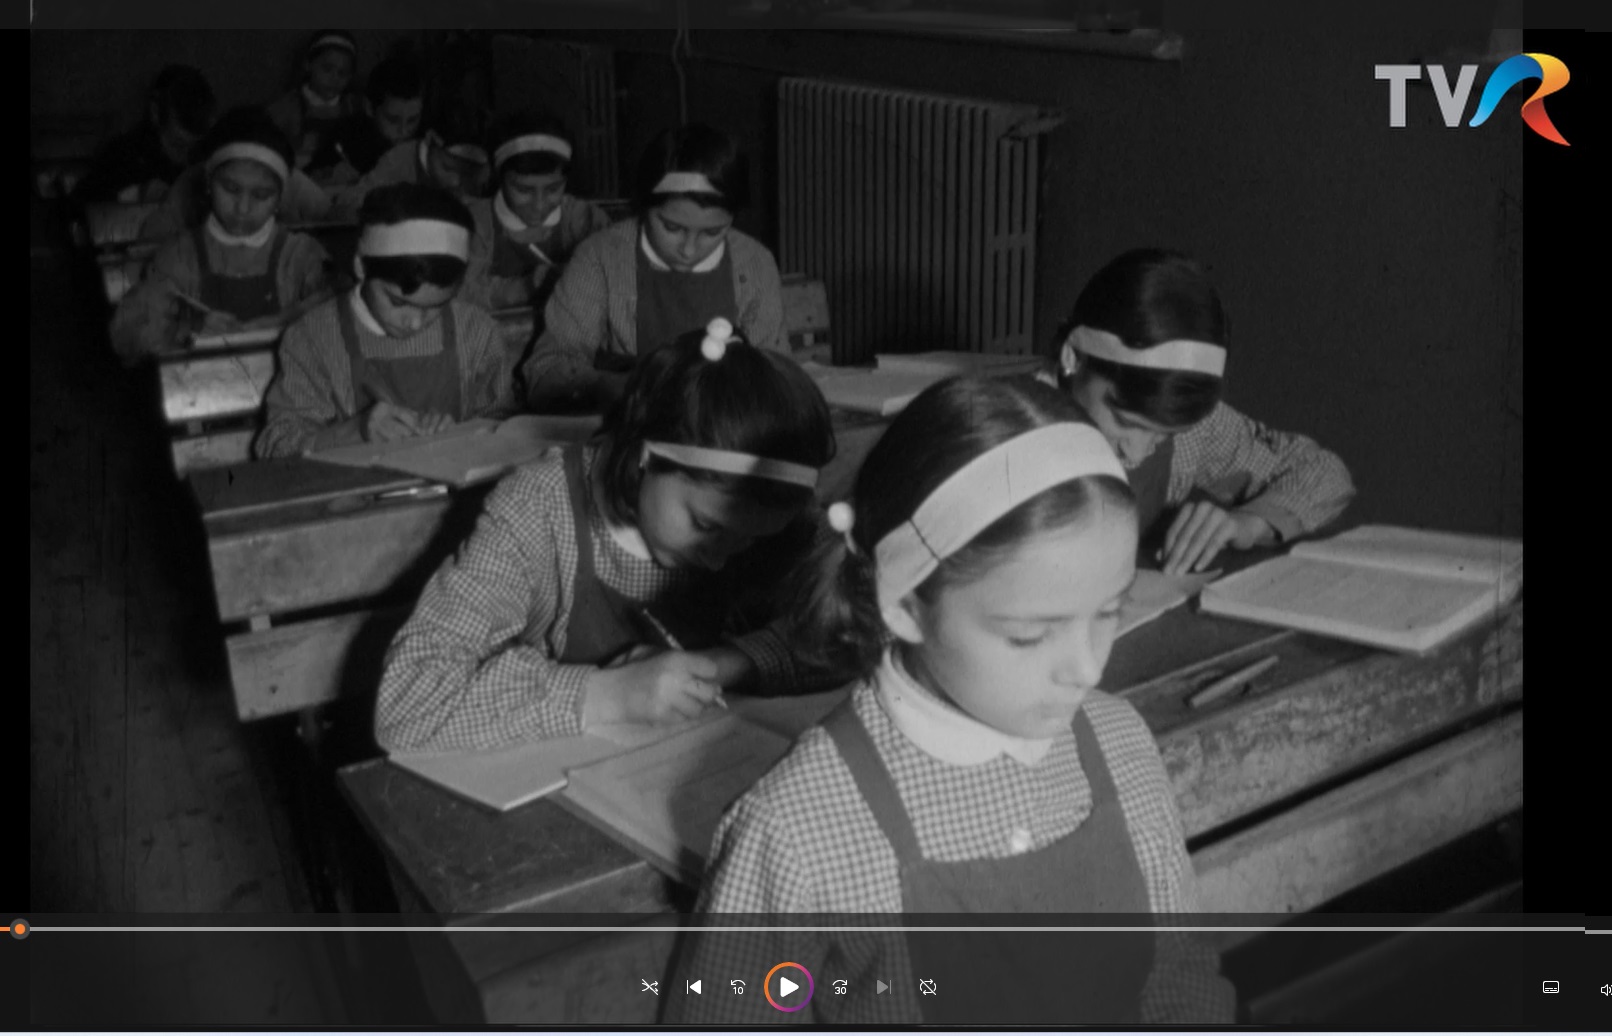Click the black letterbox bar beside video

coord(1566,500)
